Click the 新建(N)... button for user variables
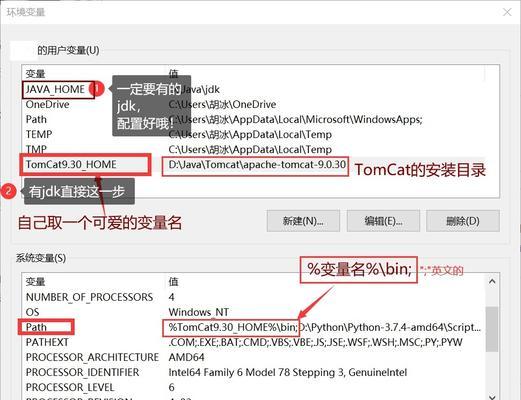 pos(303,221)
